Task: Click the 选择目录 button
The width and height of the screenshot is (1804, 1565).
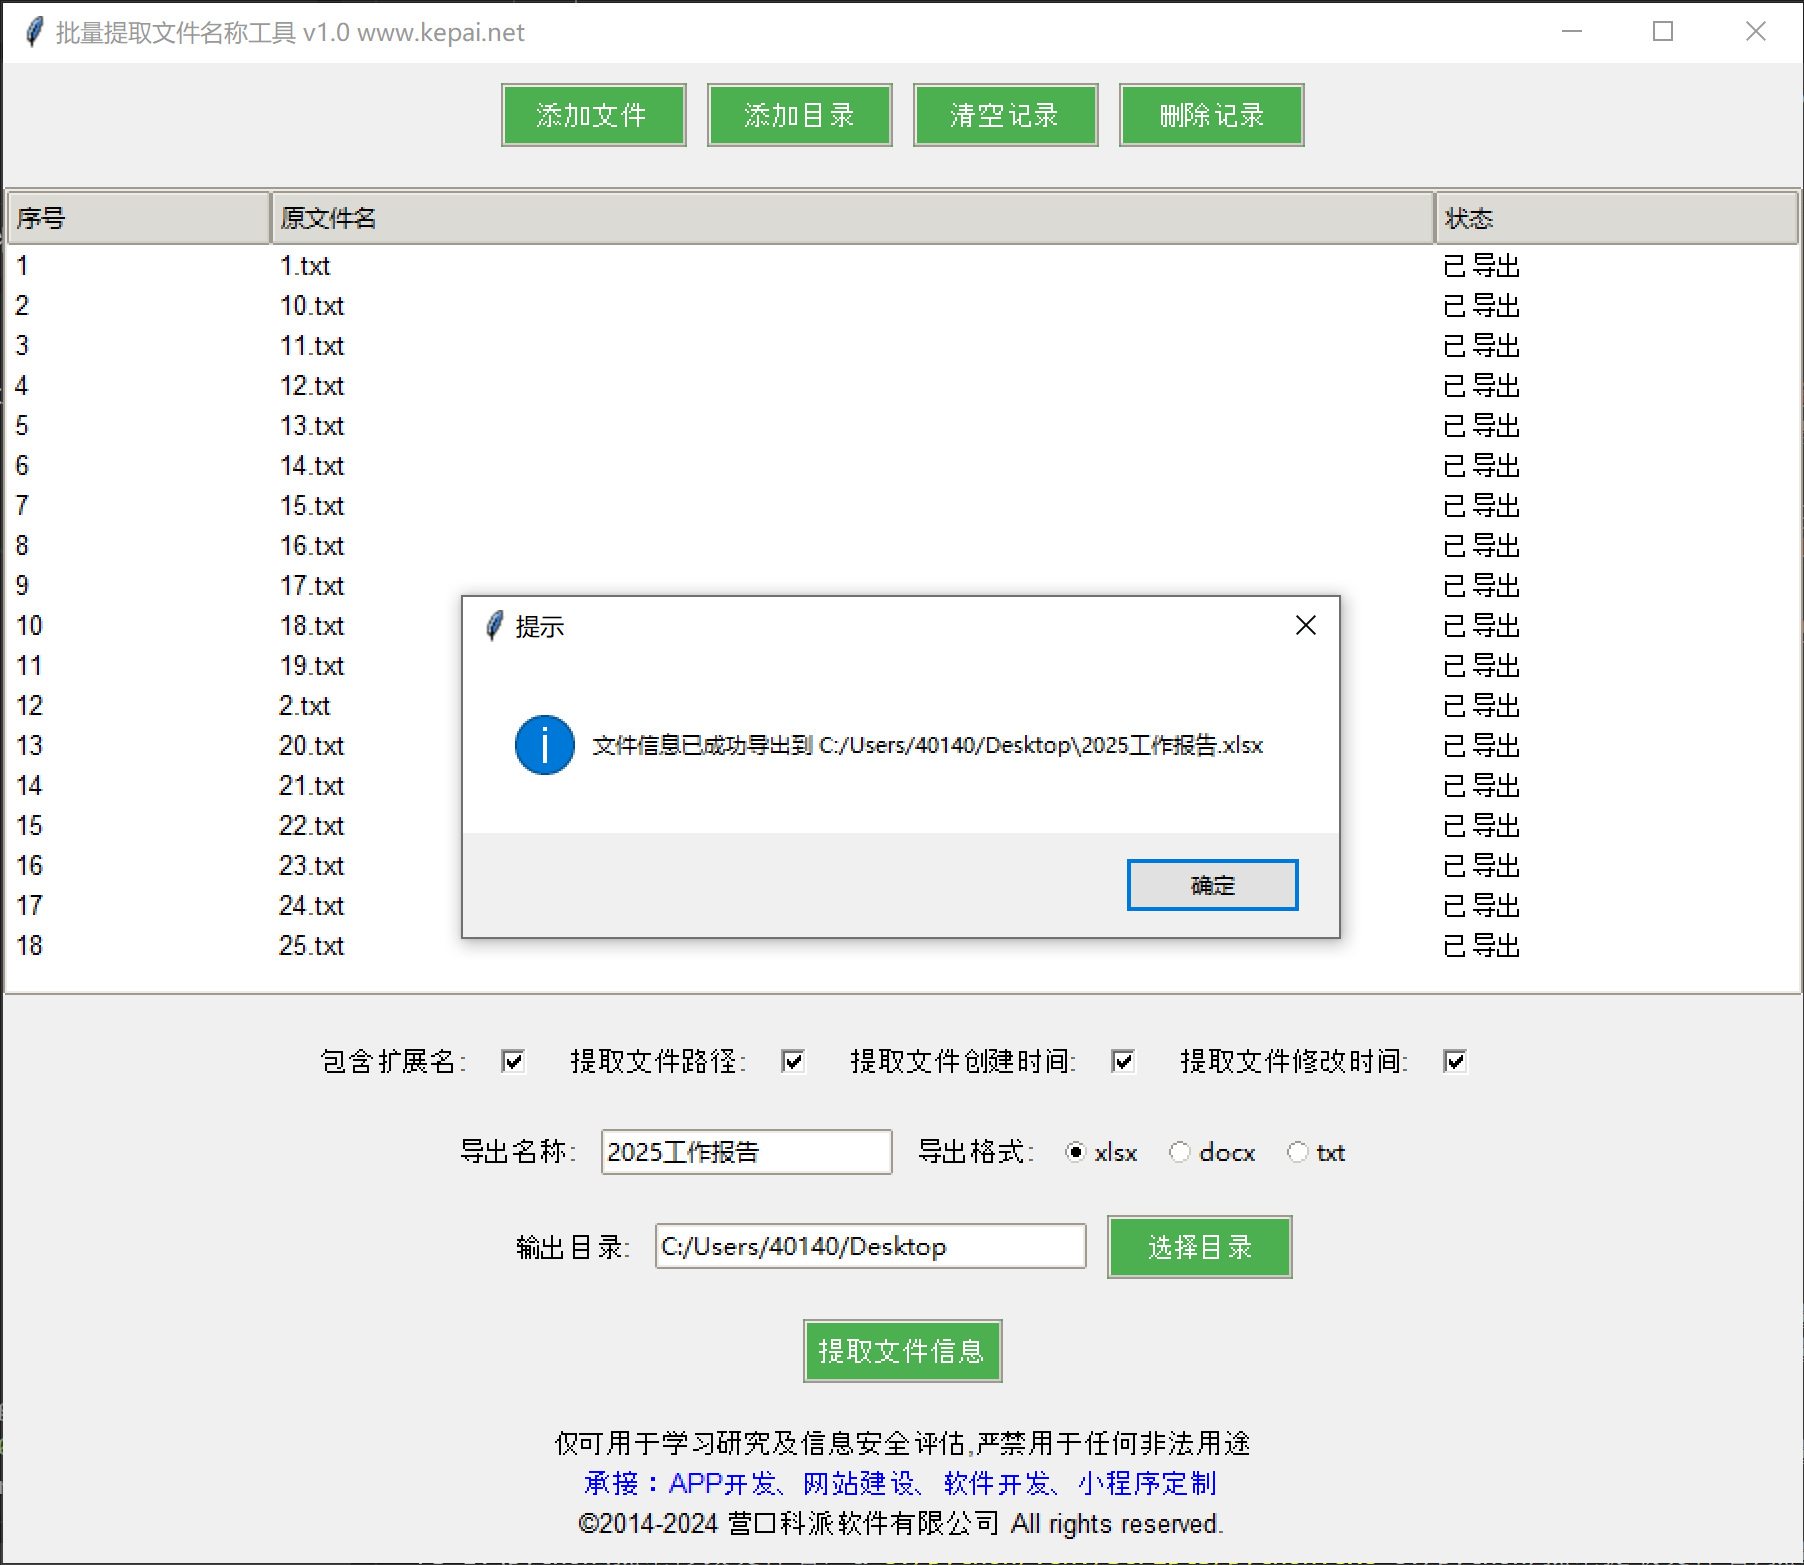Action: [x=1199, y=1246]
